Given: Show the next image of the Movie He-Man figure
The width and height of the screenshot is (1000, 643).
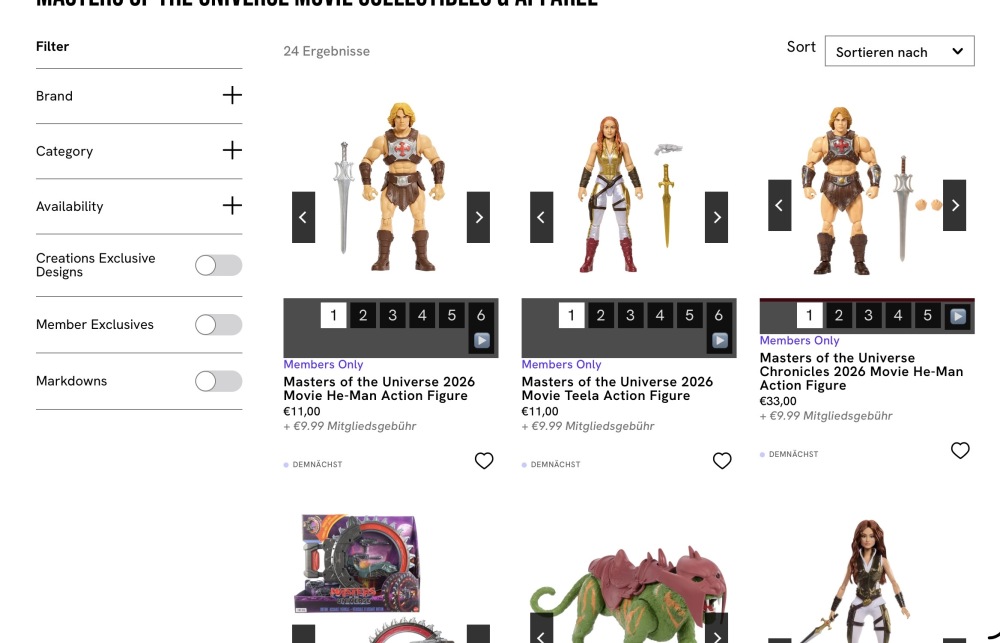Looking at the screenshot, I should pyautogui.click(x=478, y=218).
